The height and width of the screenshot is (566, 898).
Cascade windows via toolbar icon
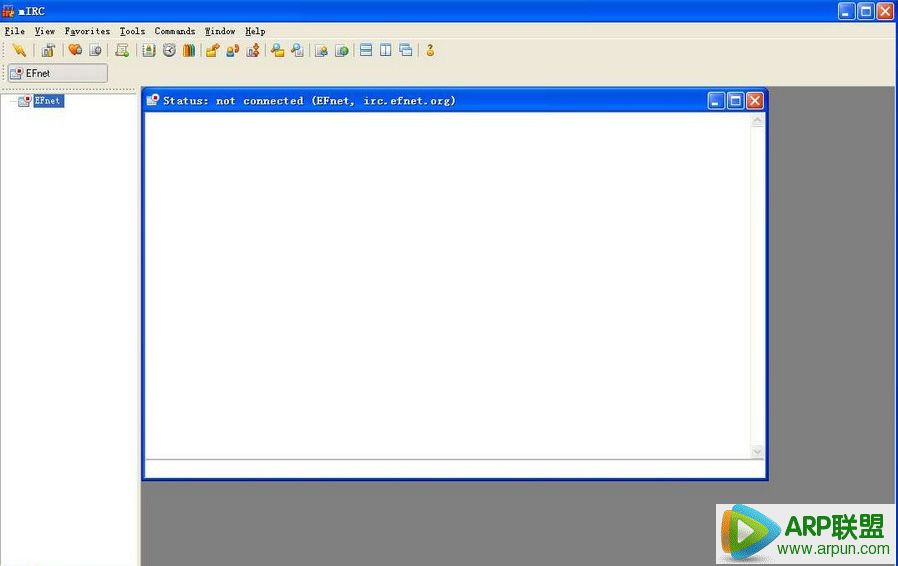click(x=405, y=50)
